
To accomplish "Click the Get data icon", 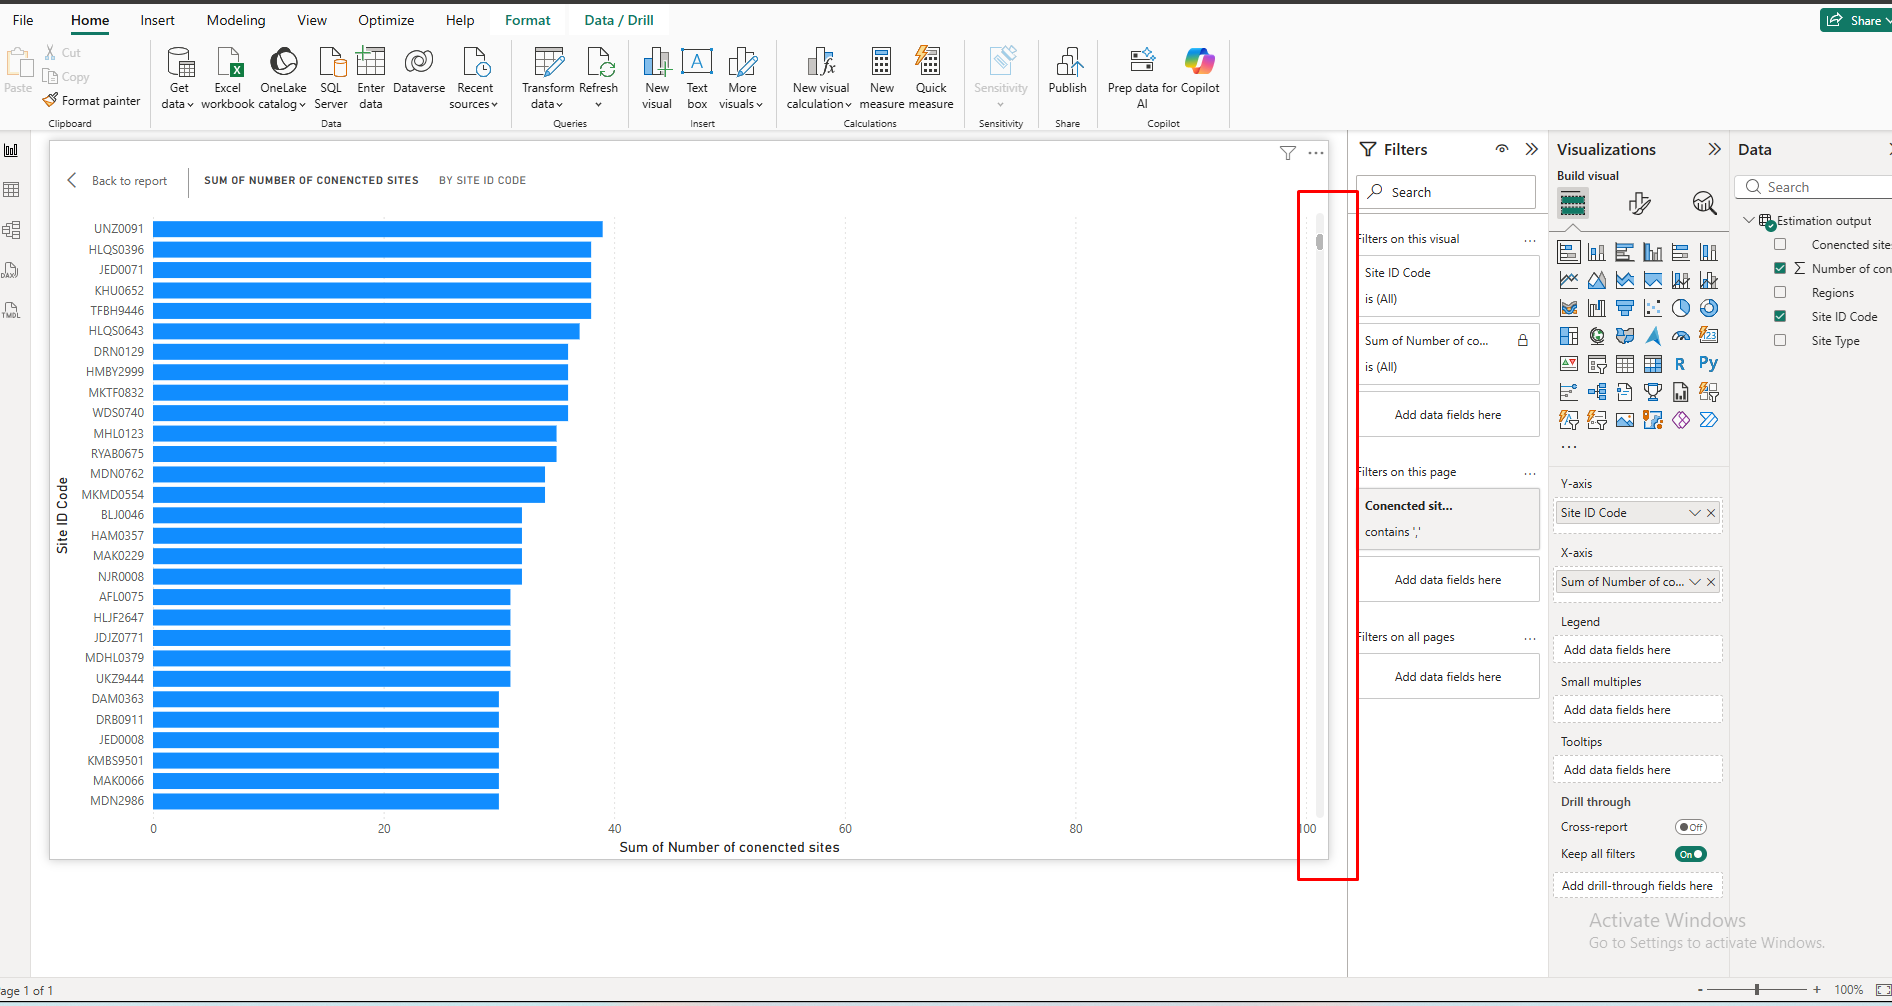I will click(x=179, y=64).
